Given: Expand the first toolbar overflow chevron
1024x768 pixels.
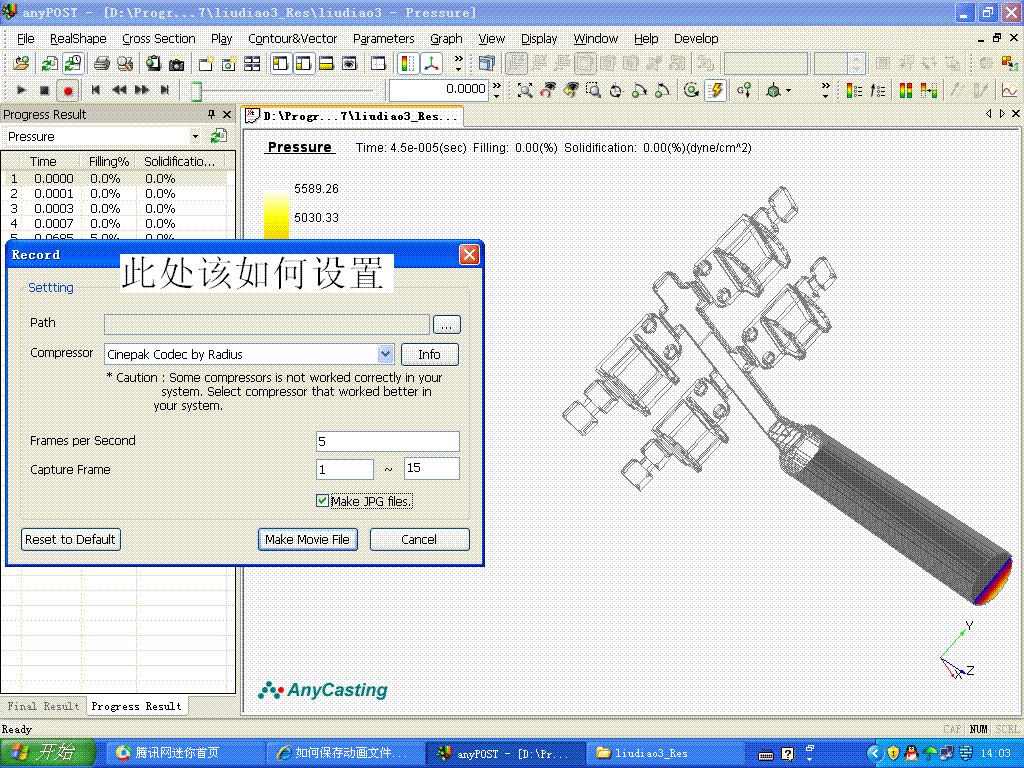Looking at the screenshot, I should click(458, 63).
